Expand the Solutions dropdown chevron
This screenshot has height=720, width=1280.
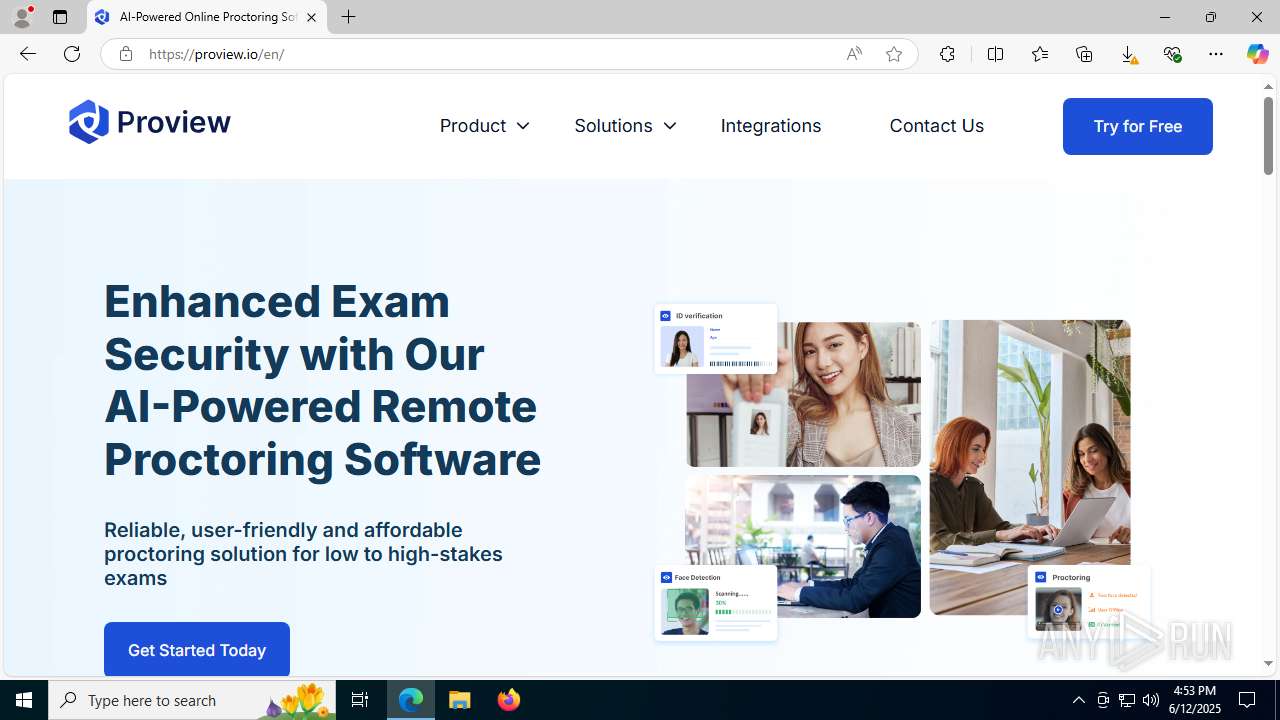669,126
